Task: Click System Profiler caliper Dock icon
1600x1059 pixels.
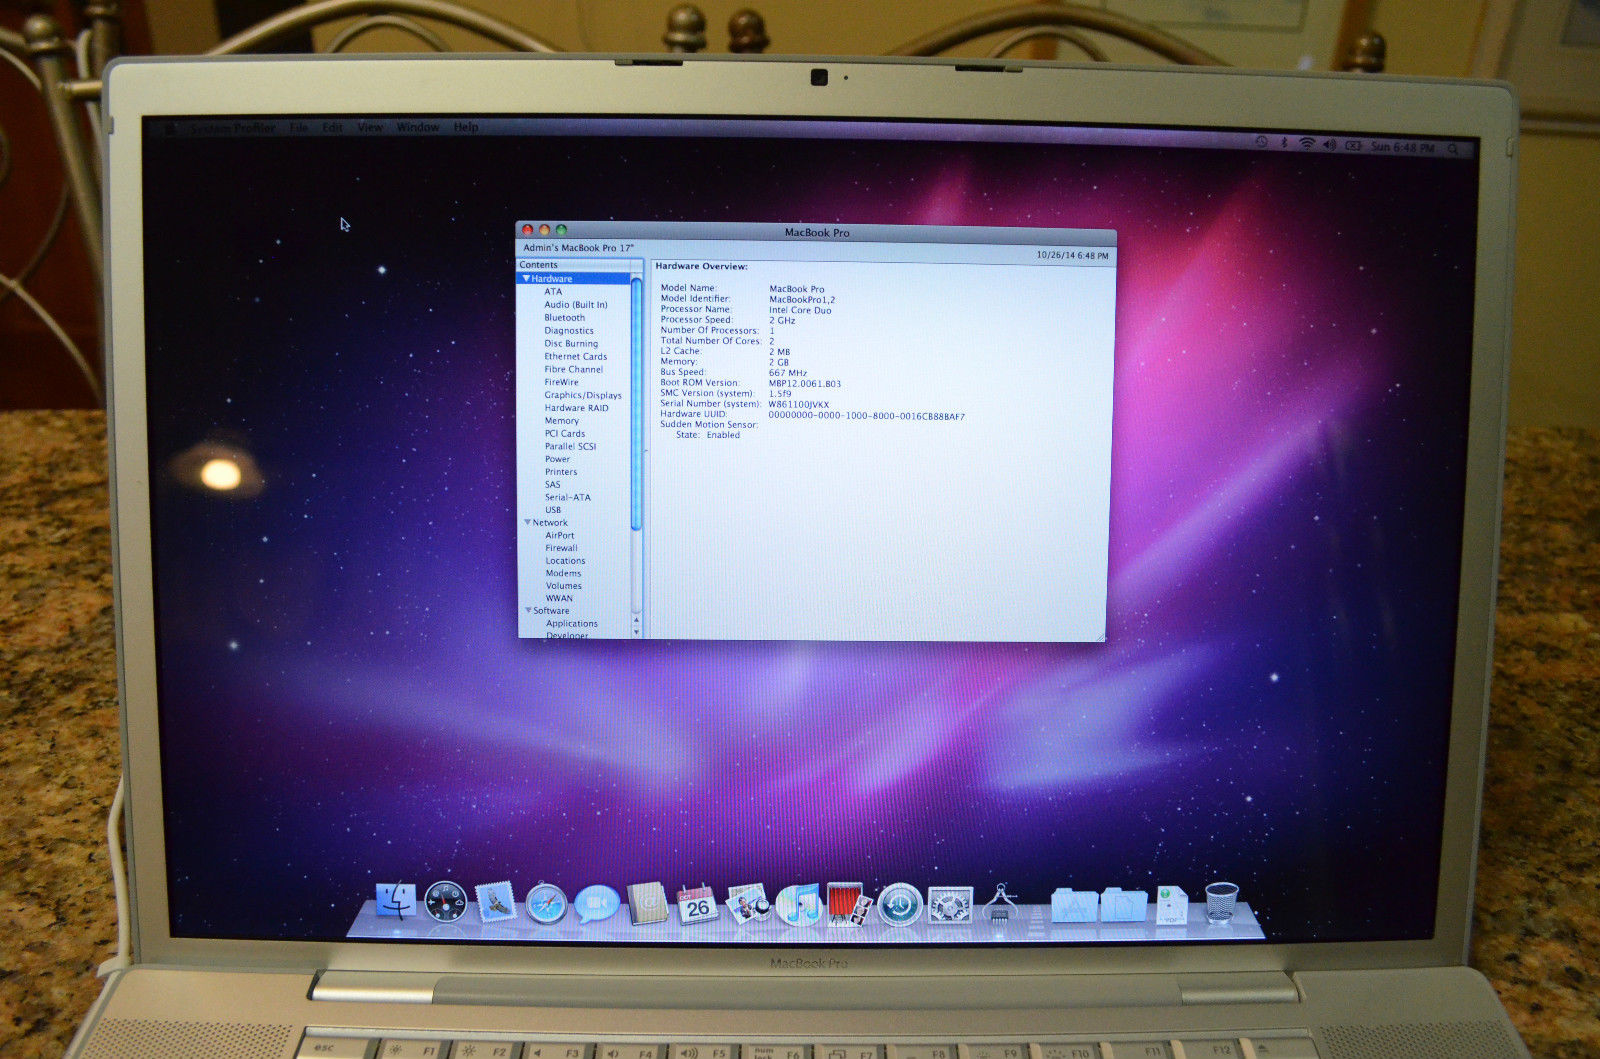Action: point(1000,902)
